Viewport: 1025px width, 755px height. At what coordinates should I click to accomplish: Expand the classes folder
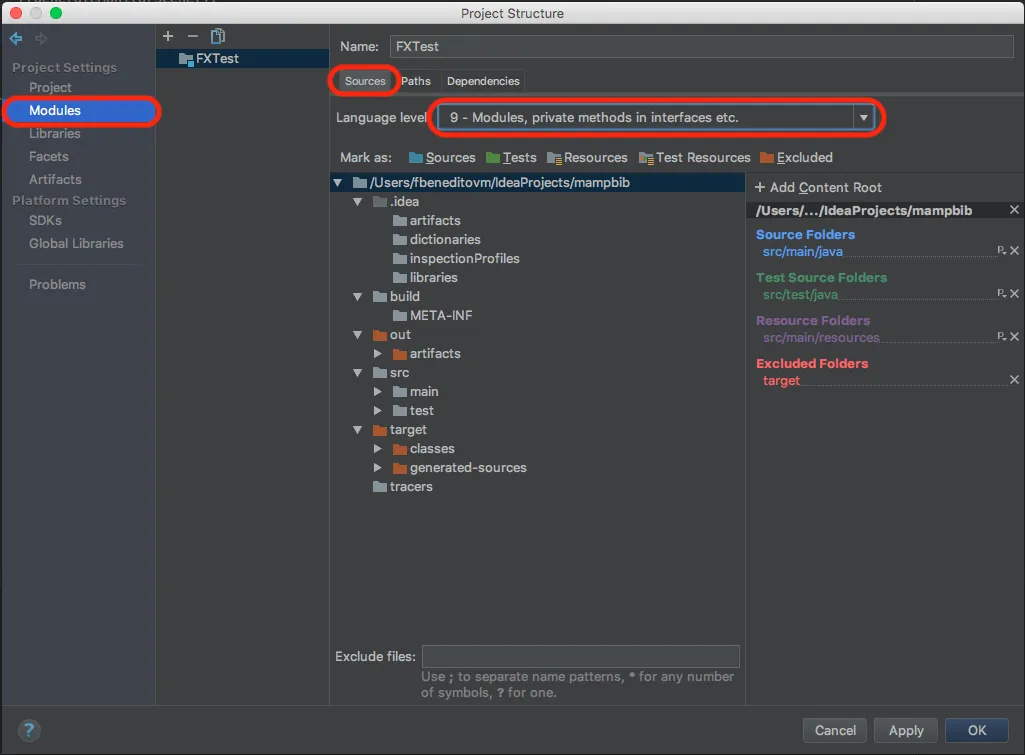tap(378, 448)
